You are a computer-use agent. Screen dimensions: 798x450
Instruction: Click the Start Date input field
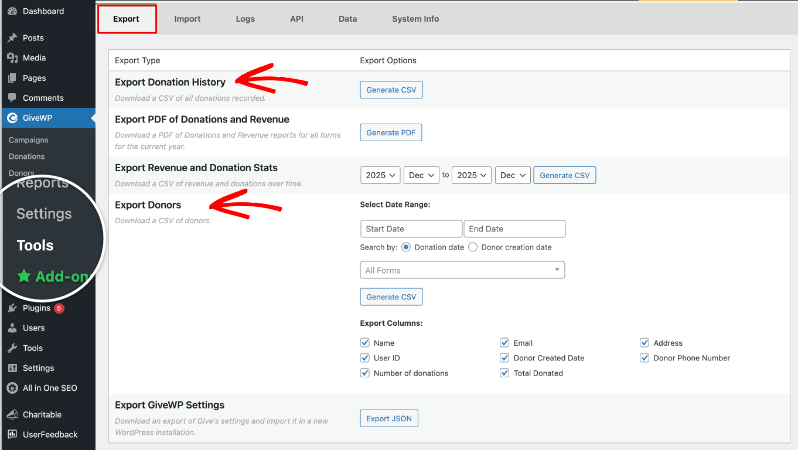(x=411, y=229)
